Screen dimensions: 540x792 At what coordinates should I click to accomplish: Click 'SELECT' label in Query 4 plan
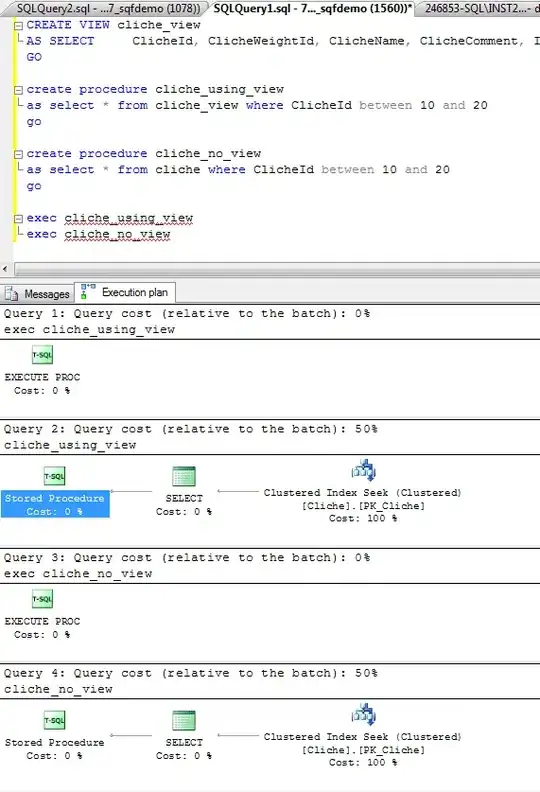coord(184,742)
